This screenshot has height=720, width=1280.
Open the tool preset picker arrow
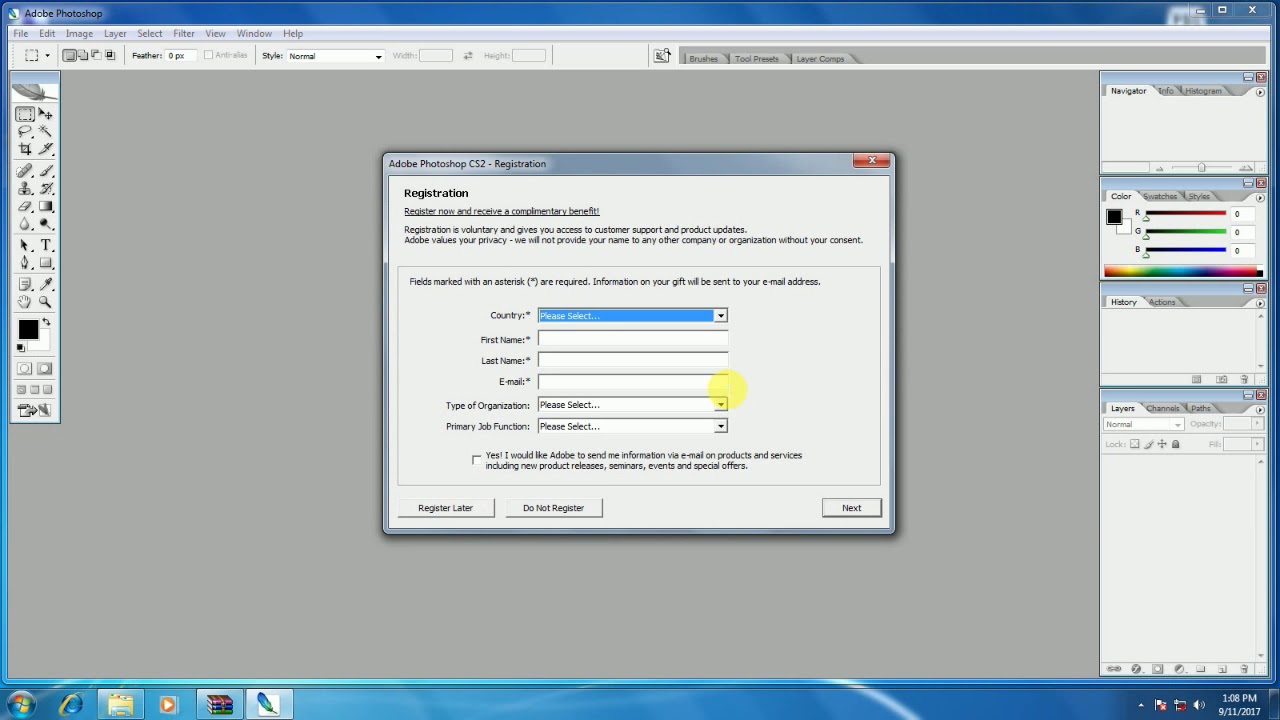tap(47, 56)
